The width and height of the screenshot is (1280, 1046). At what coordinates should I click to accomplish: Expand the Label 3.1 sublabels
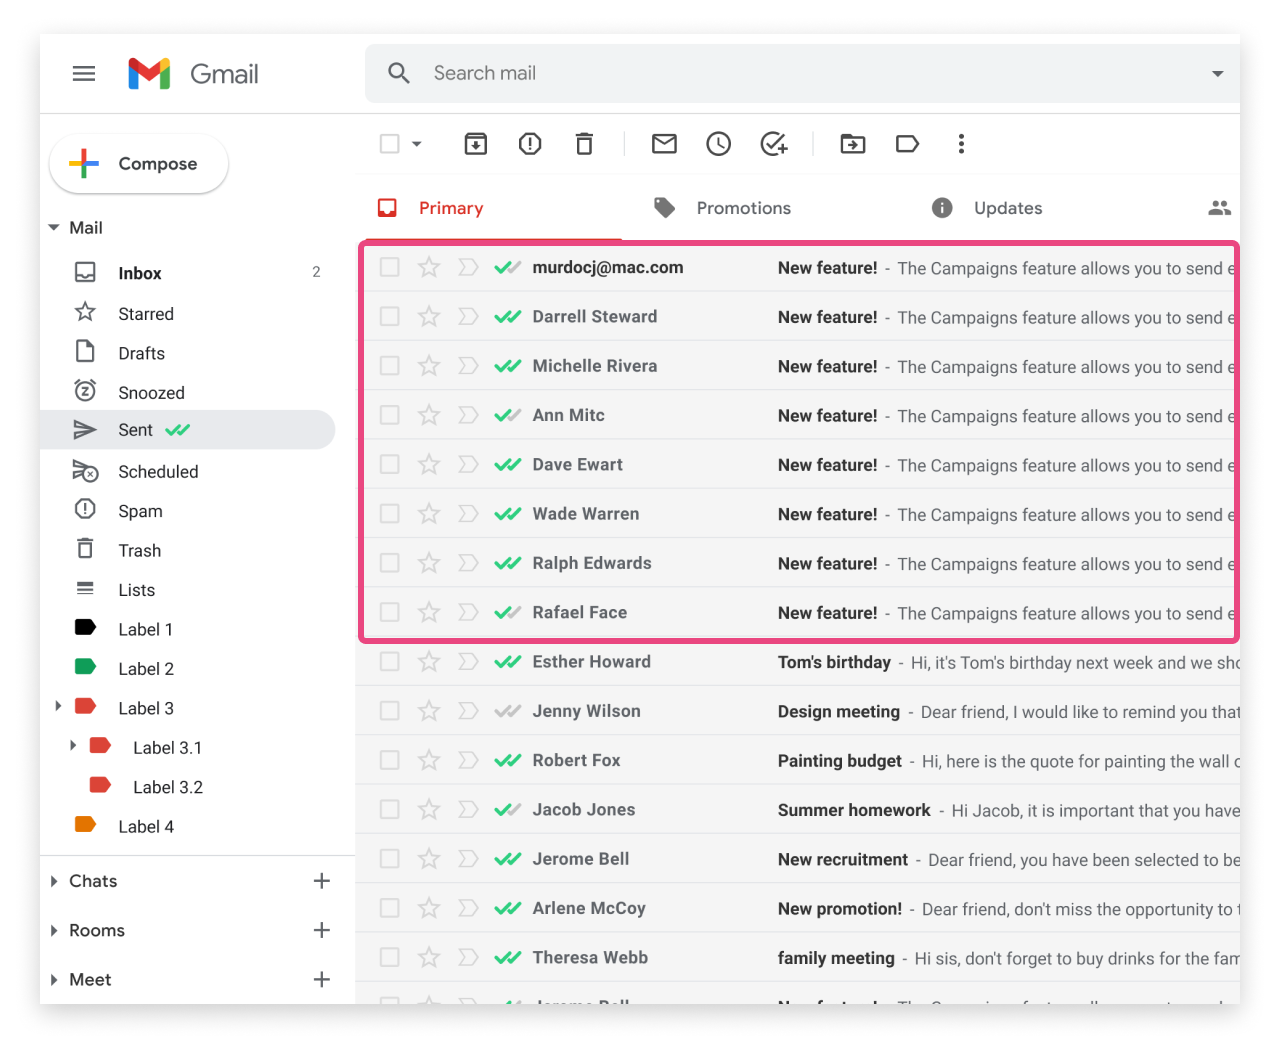pyautogui.click(x=73, y=746)
